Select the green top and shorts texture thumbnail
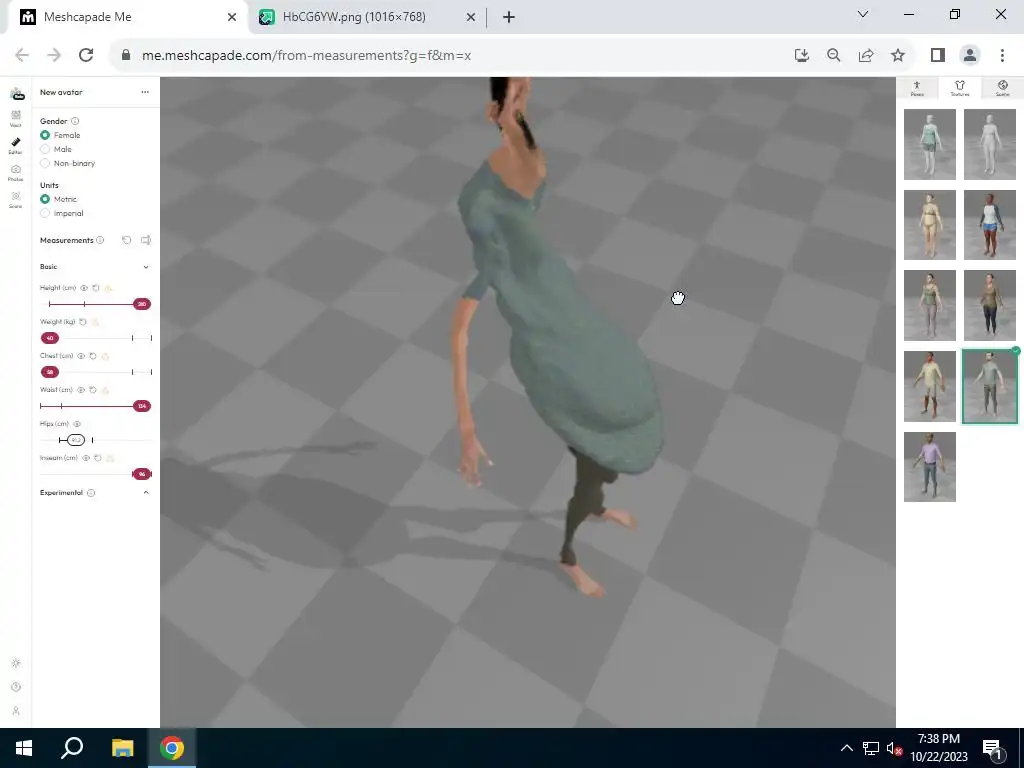1024x768 pixels. (929, 144)
